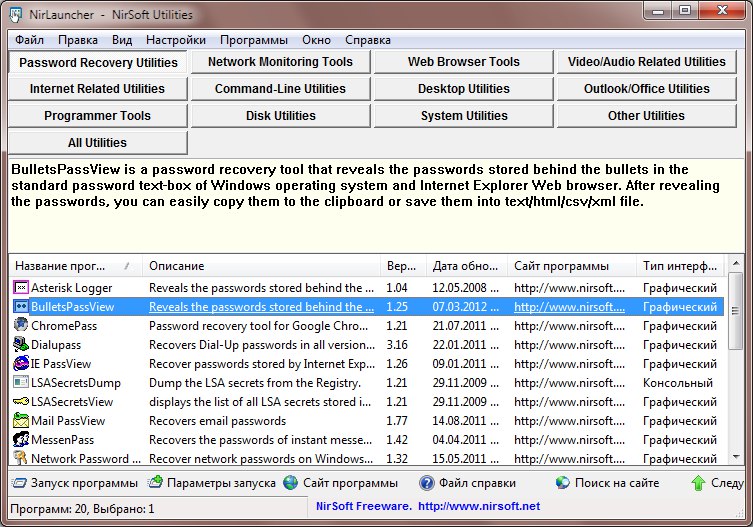Click scrollbar up arrow in program list
This screenshot has width=753, height=527.
tap(736, 263)
